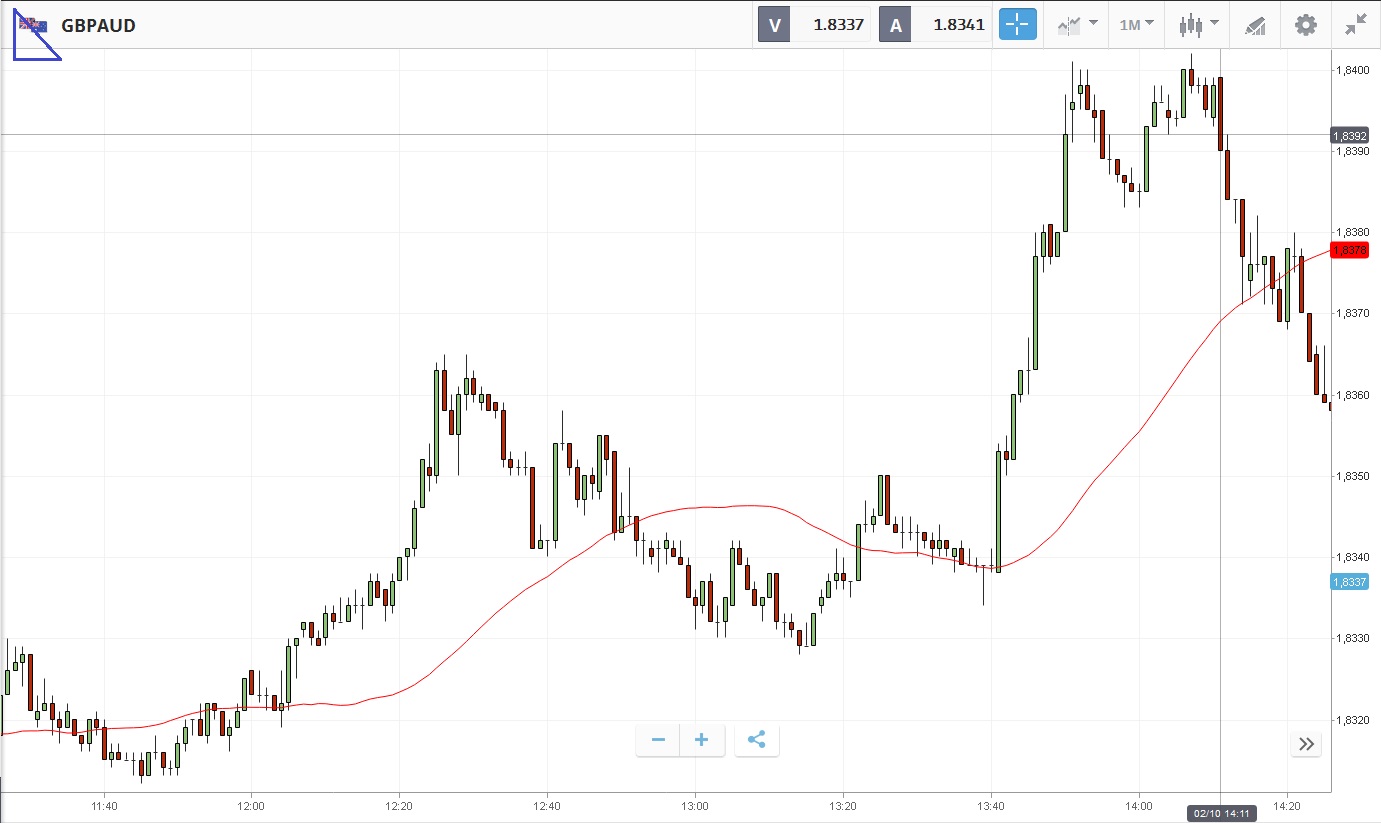Zoom out the chart with minus
This screenshot has height=823, width=1381.
pyautogui.click(x=658, y=740)
